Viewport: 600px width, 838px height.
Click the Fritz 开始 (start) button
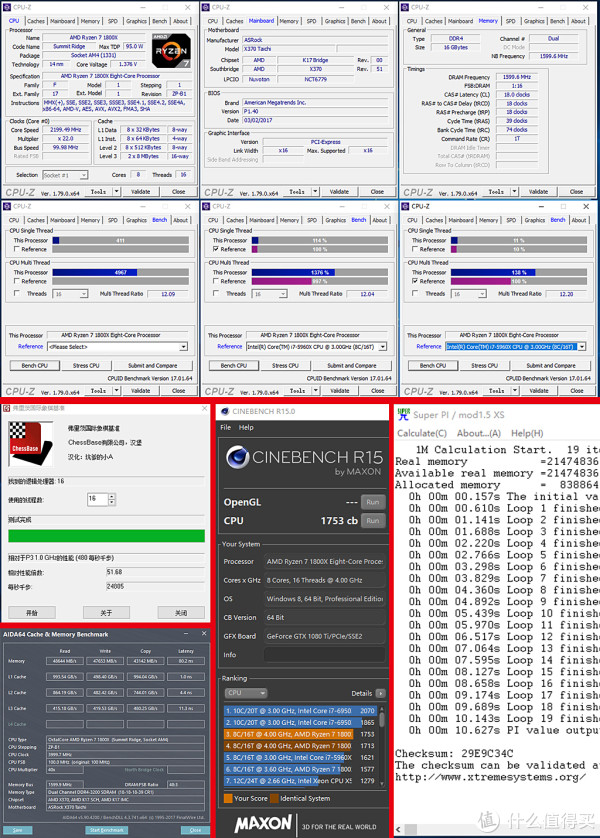point(32,612)
